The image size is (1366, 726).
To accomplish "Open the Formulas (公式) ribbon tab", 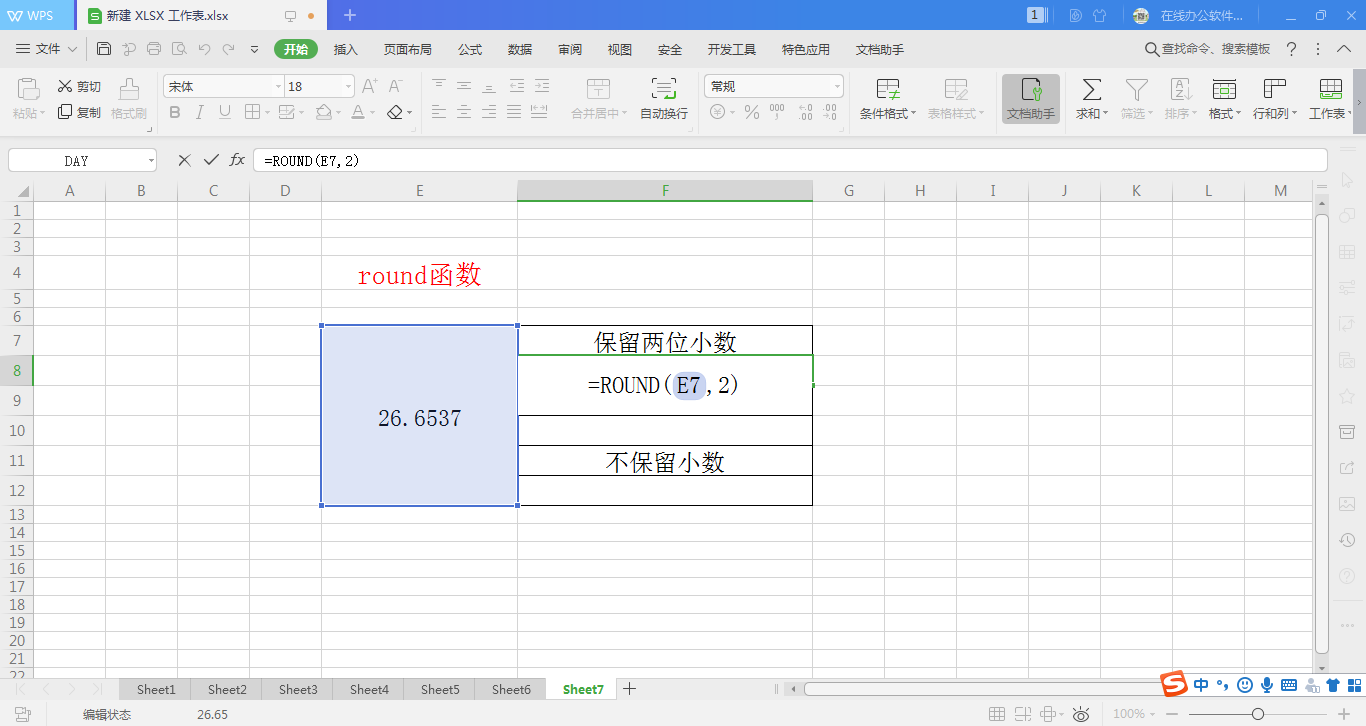I will click(470, 49).
